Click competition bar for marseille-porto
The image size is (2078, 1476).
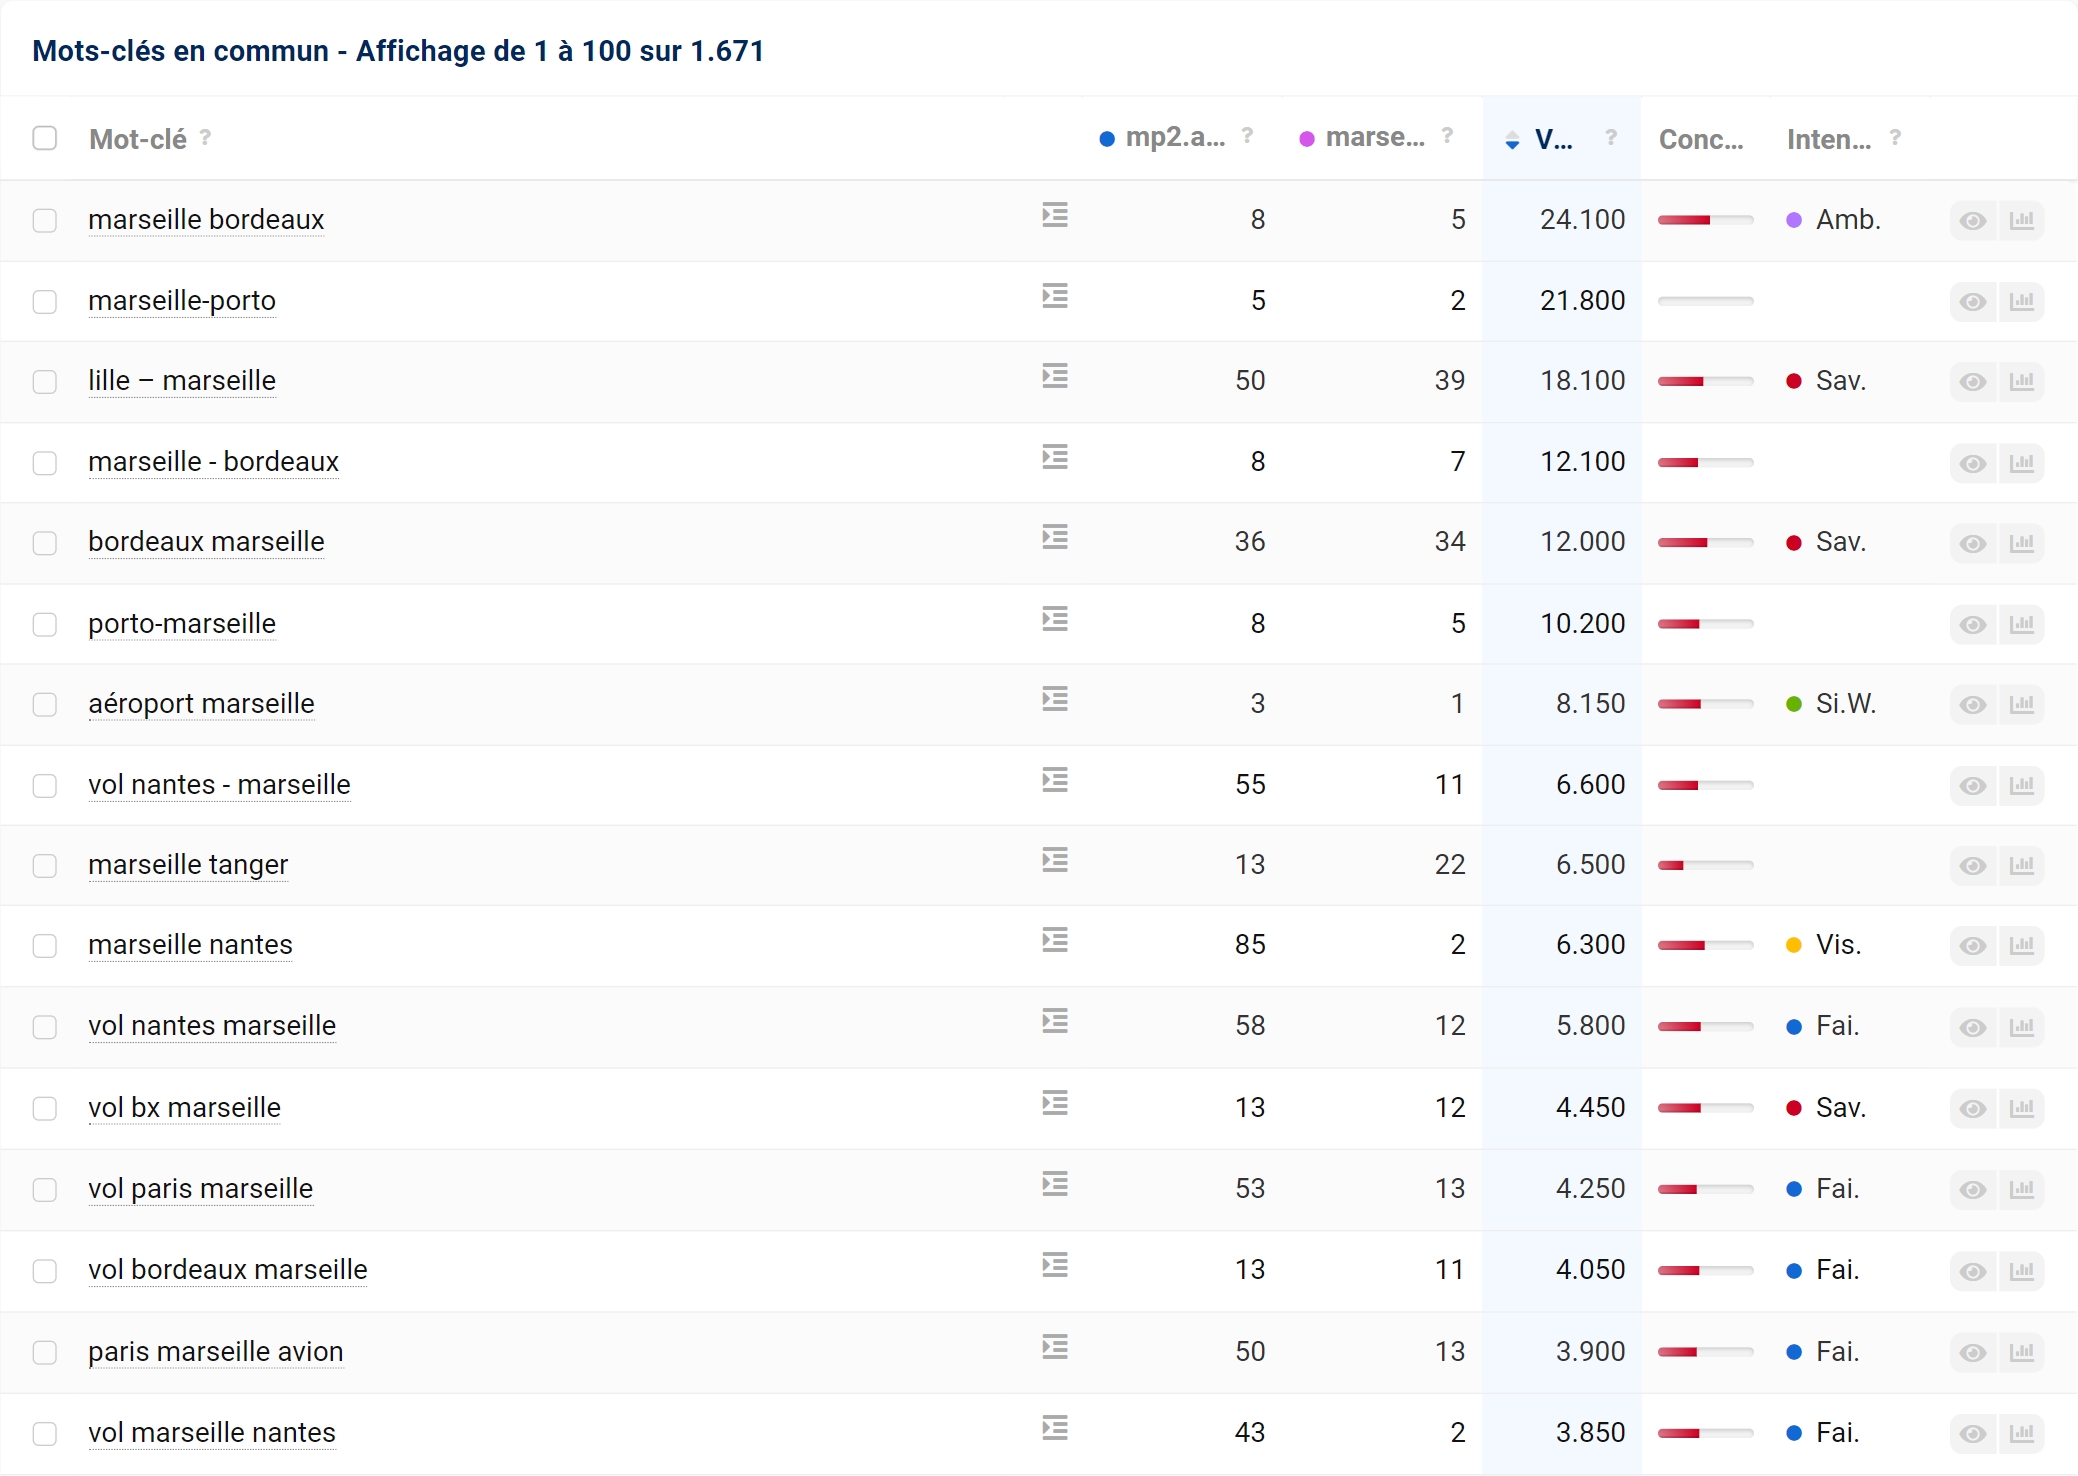coord(1705,301)
